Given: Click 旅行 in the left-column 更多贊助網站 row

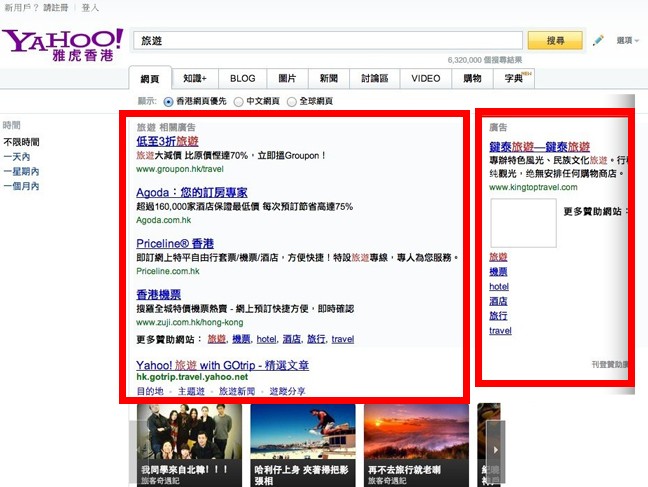Looking at the screenshot, I should click(x=316, y=339).
